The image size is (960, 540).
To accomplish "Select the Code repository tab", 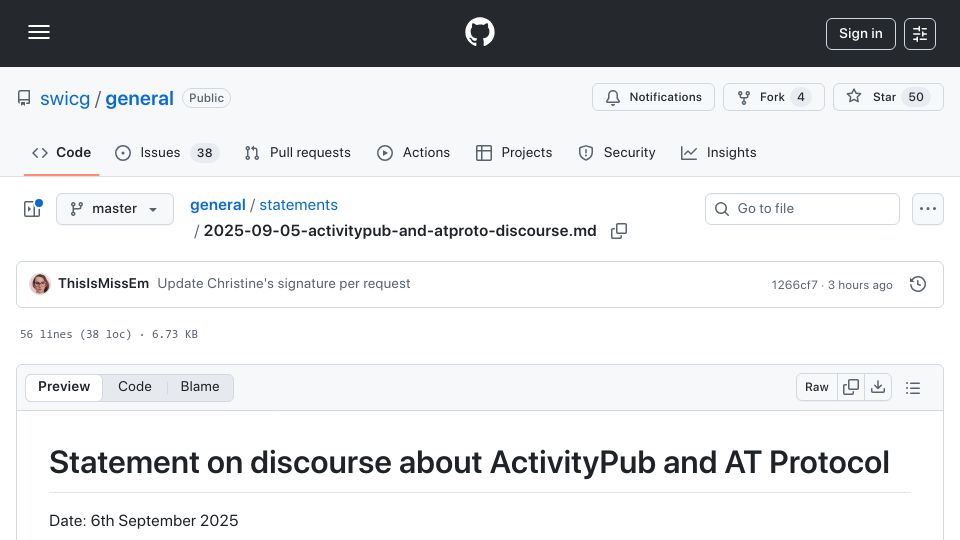I will pos(61,152).
